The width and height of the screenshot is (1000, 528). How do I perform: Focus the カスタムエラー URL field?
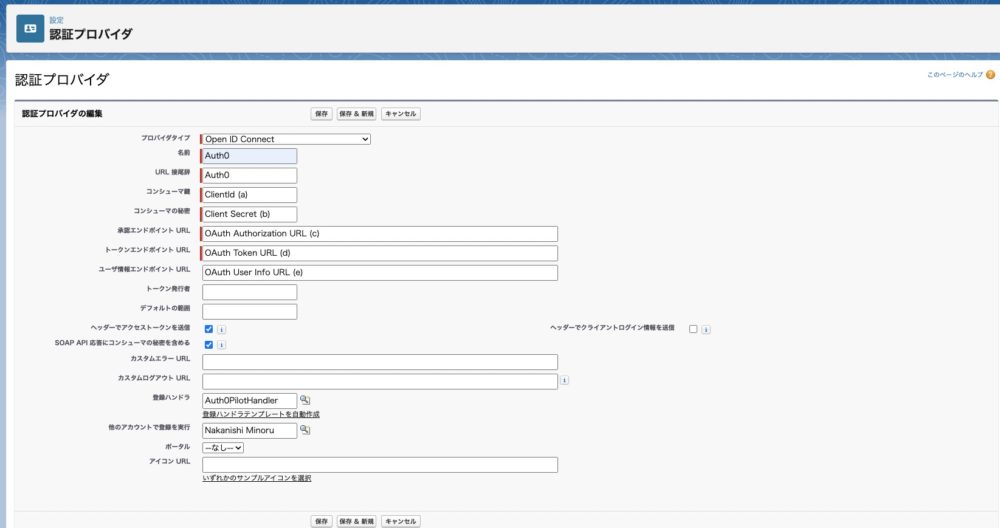click(379, 362)
